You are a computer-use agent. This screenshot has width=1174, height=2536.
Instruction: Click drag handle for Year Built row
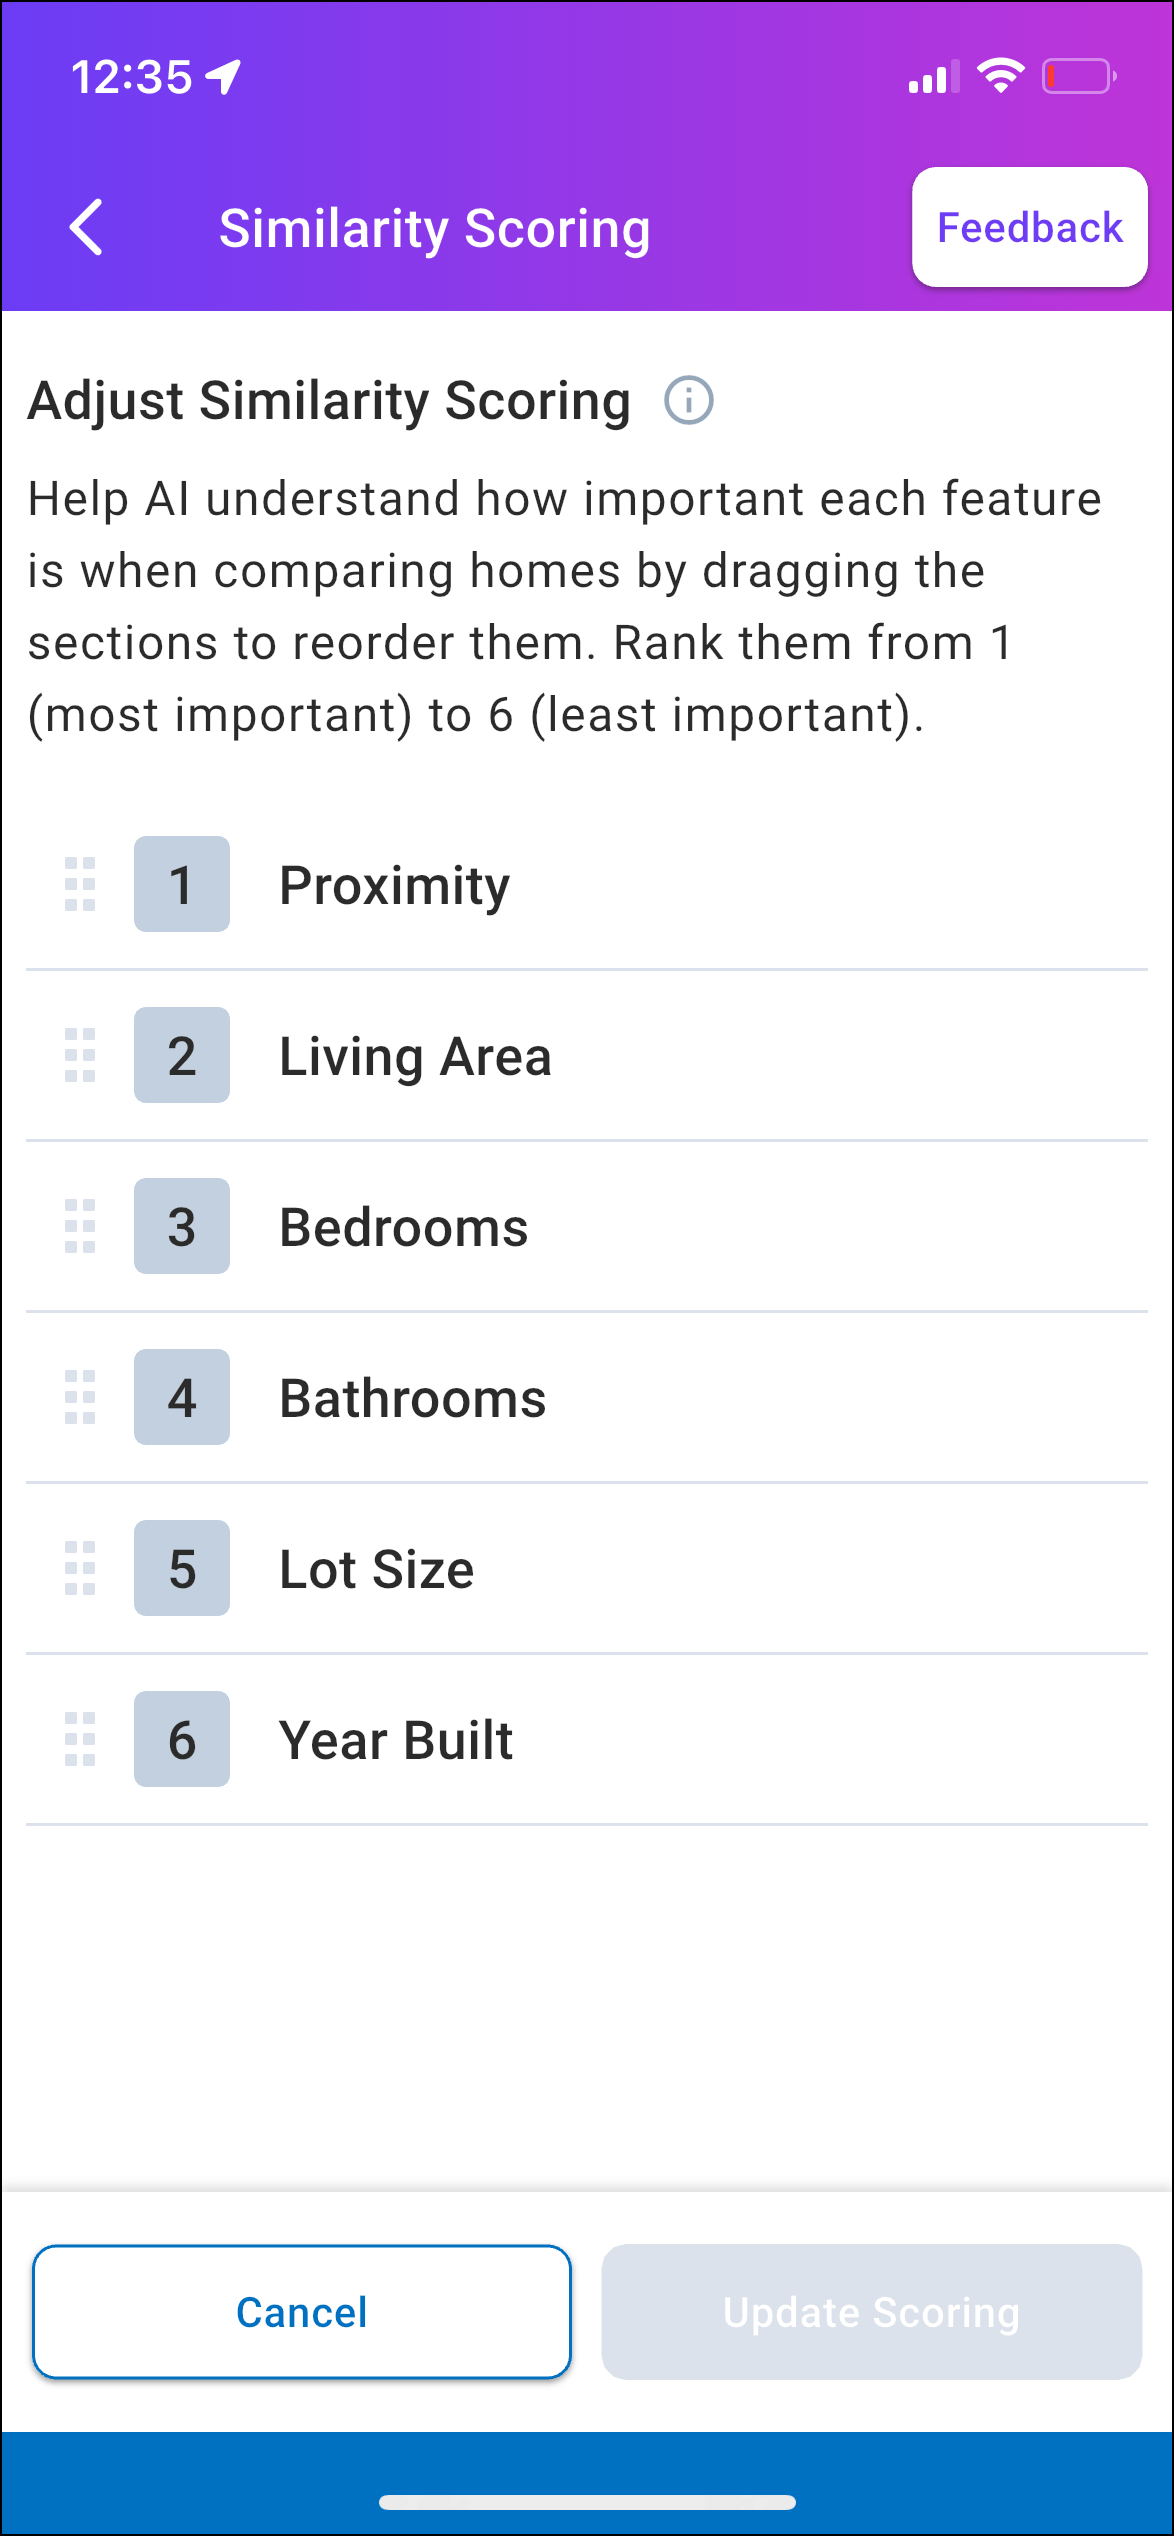80,1739
